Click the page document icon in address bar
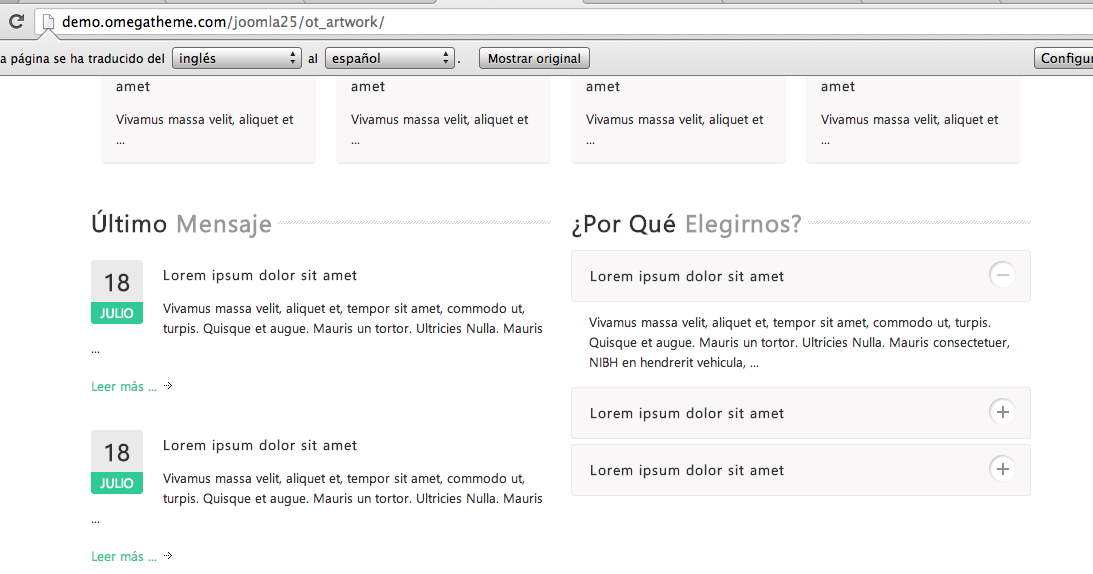Screen dimensions: 1093x574 48,22
